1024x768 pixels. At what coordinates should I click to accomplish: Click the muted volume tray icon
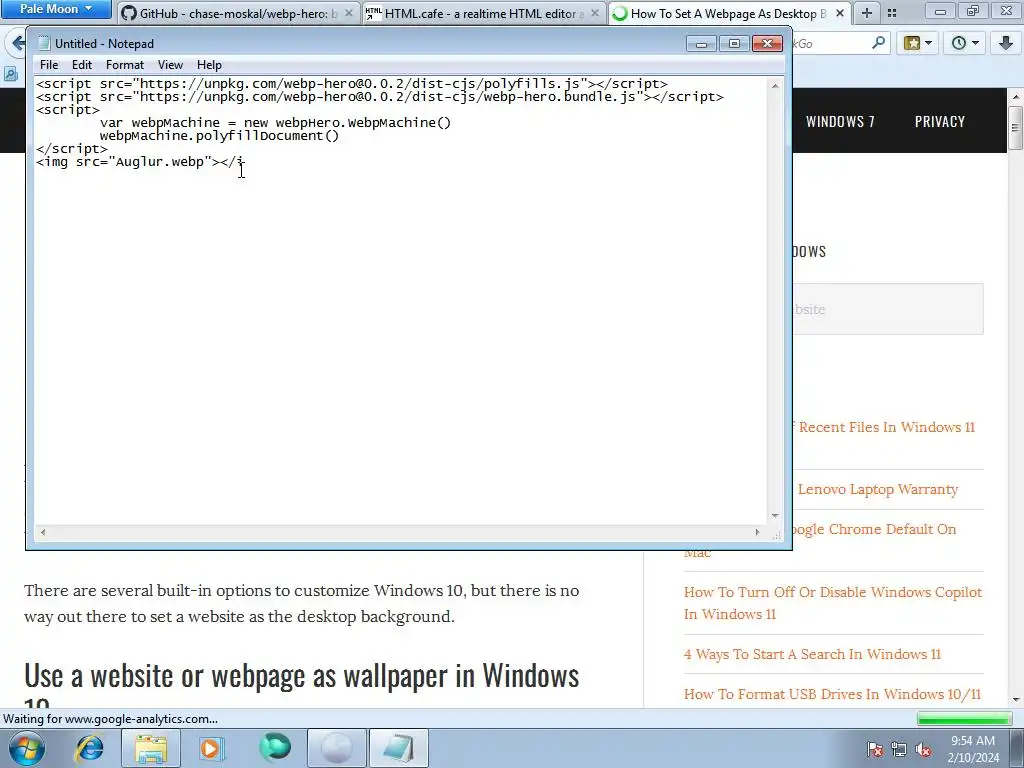923,750
